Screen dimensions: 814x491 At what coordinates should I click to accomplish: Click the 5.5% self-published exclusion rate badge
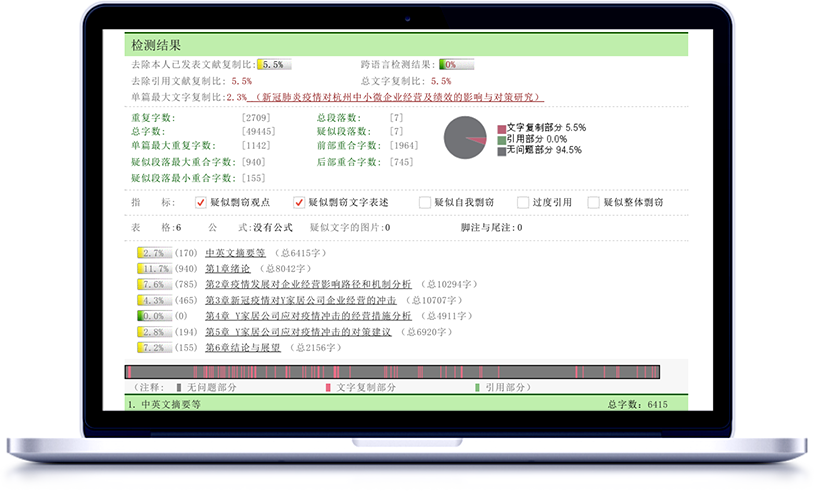click(x=274, y=64)
